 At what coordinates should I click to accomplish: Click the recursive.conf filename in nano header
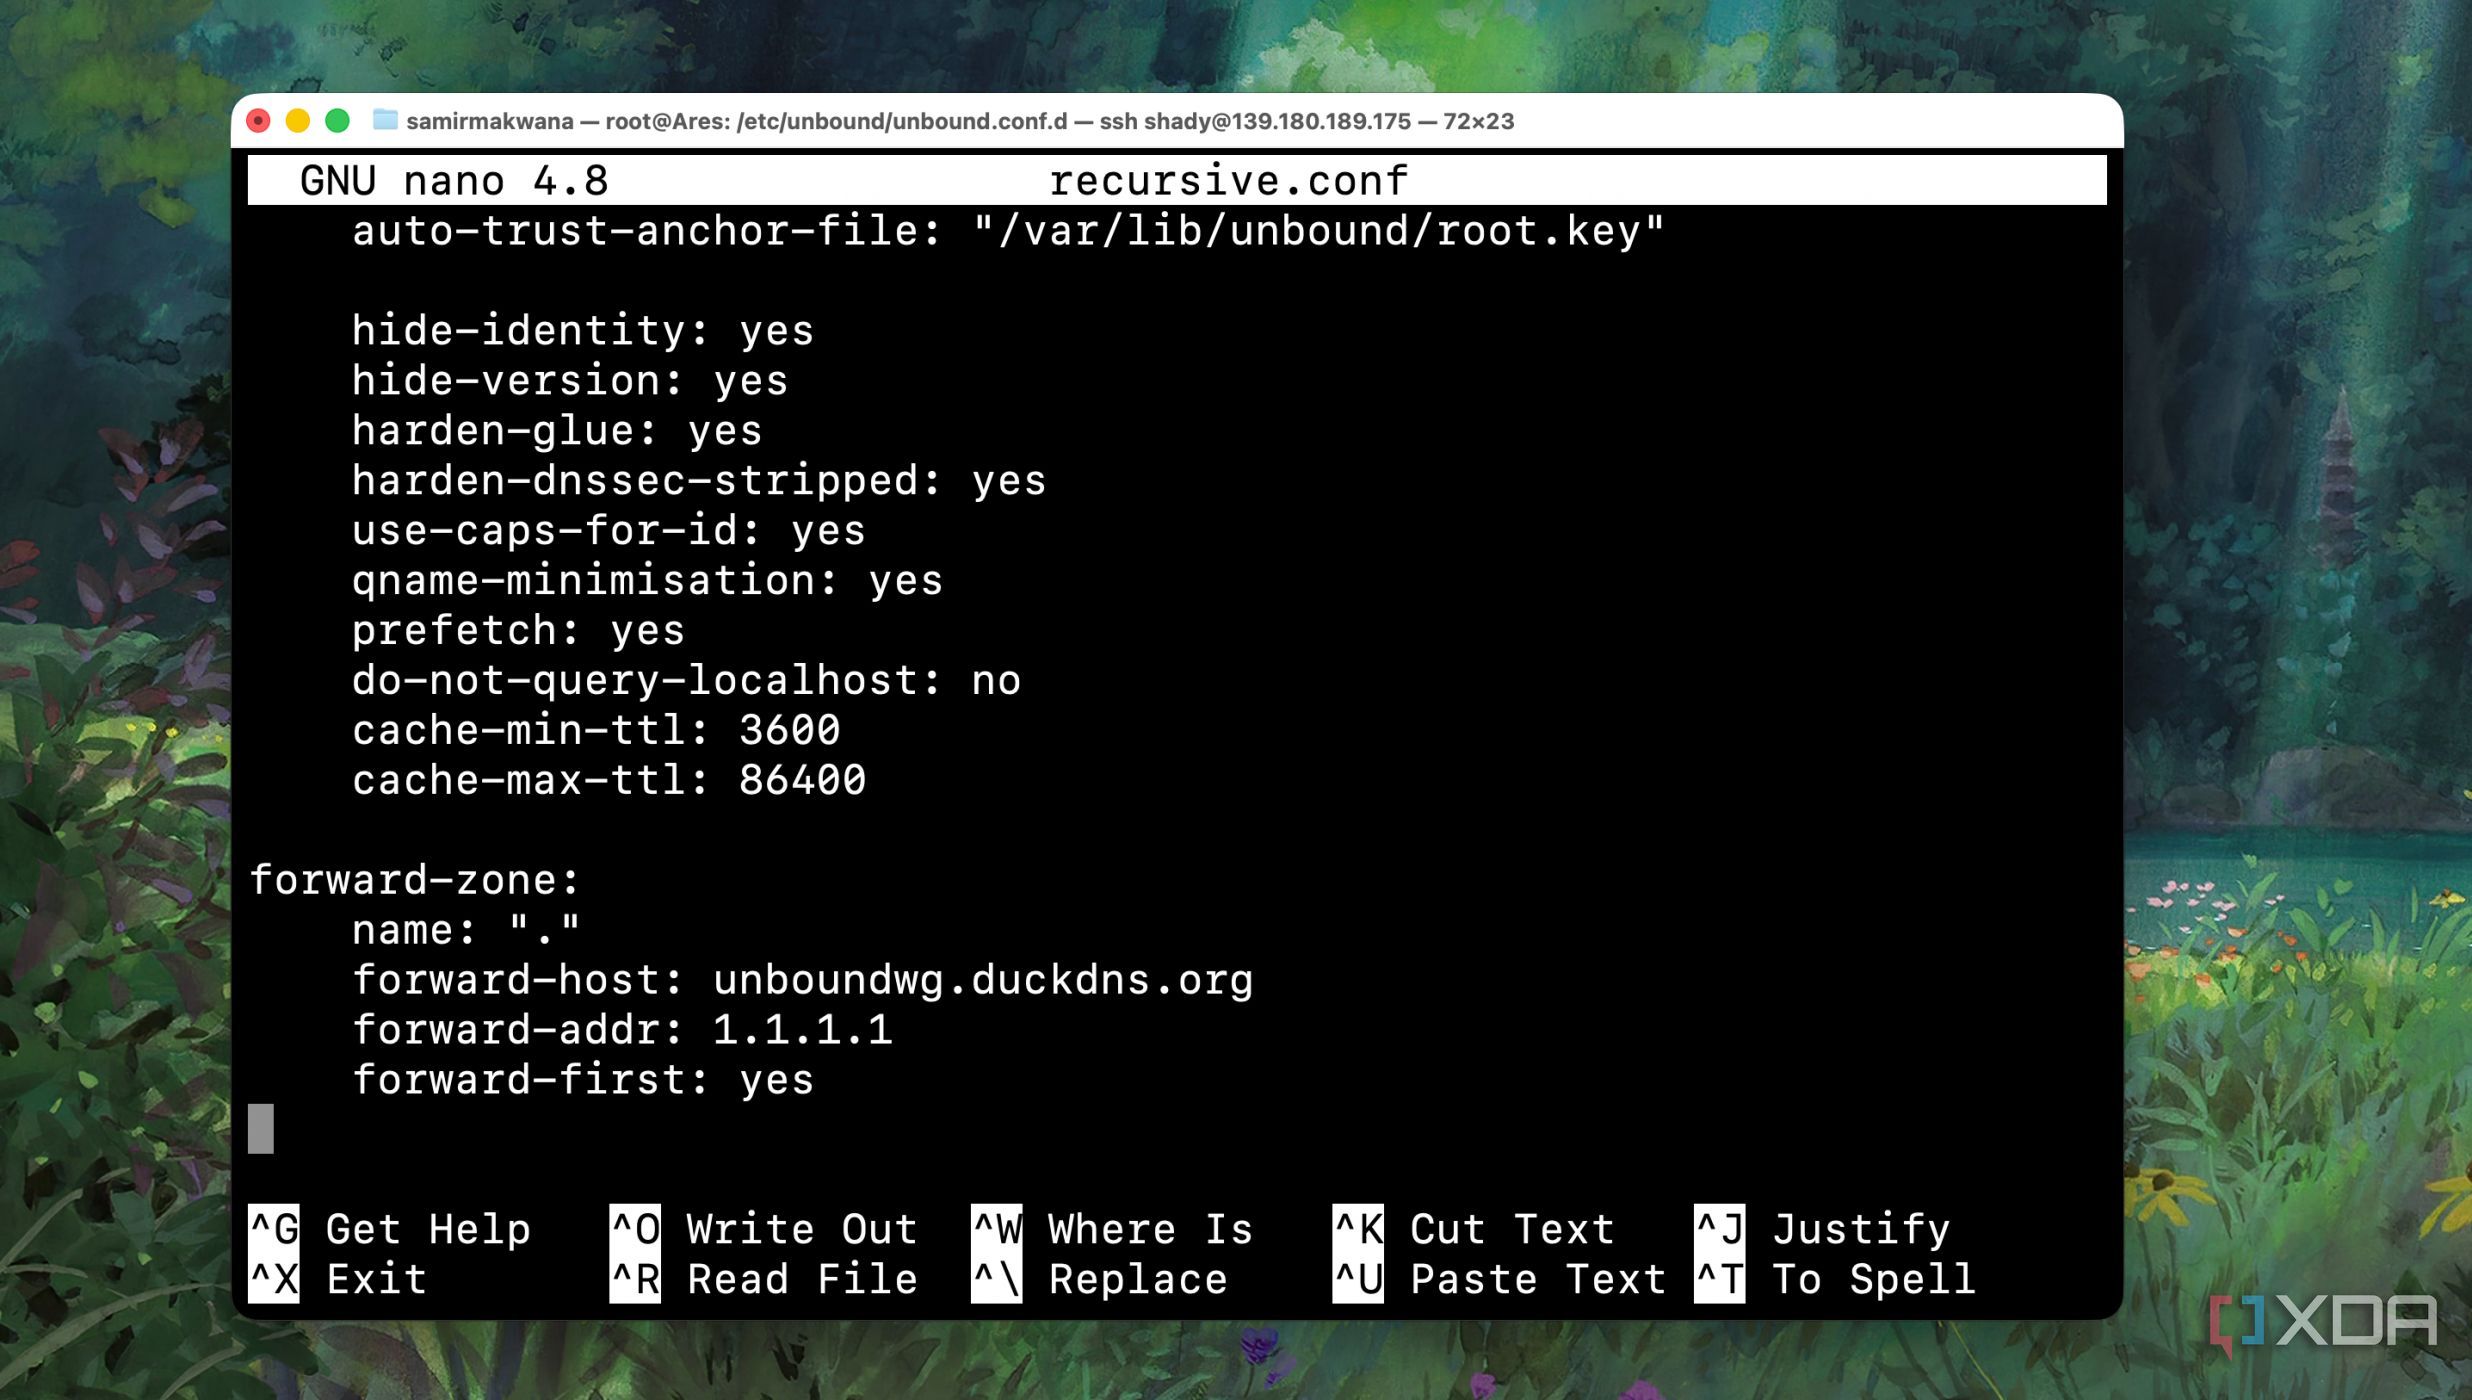pyautogui.click(x=1228, y=181)
